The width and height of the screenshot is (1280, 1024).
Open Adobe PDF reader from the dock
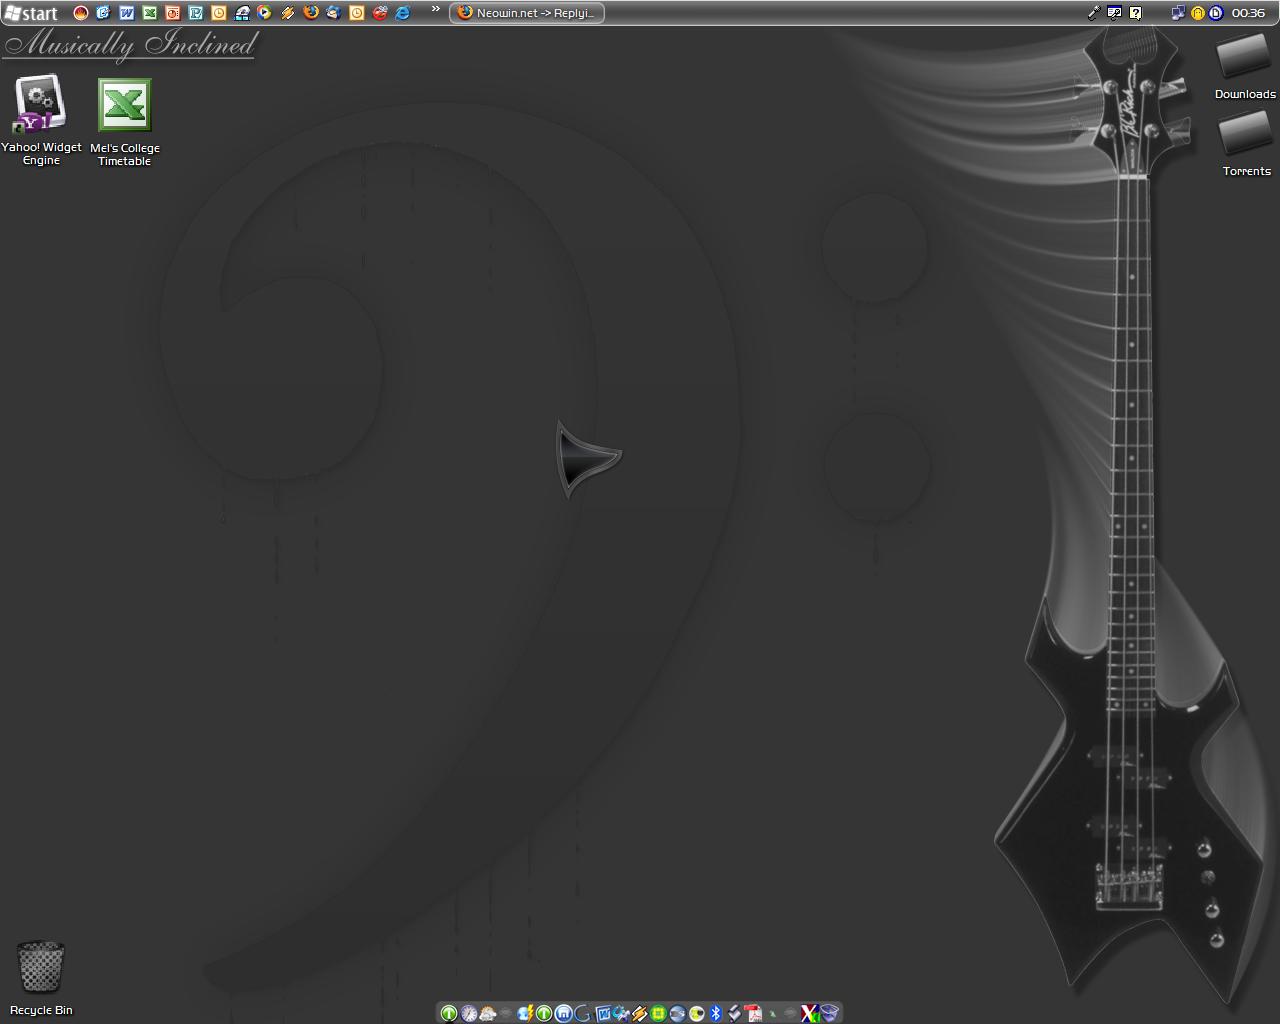[x=754, y=1014]
